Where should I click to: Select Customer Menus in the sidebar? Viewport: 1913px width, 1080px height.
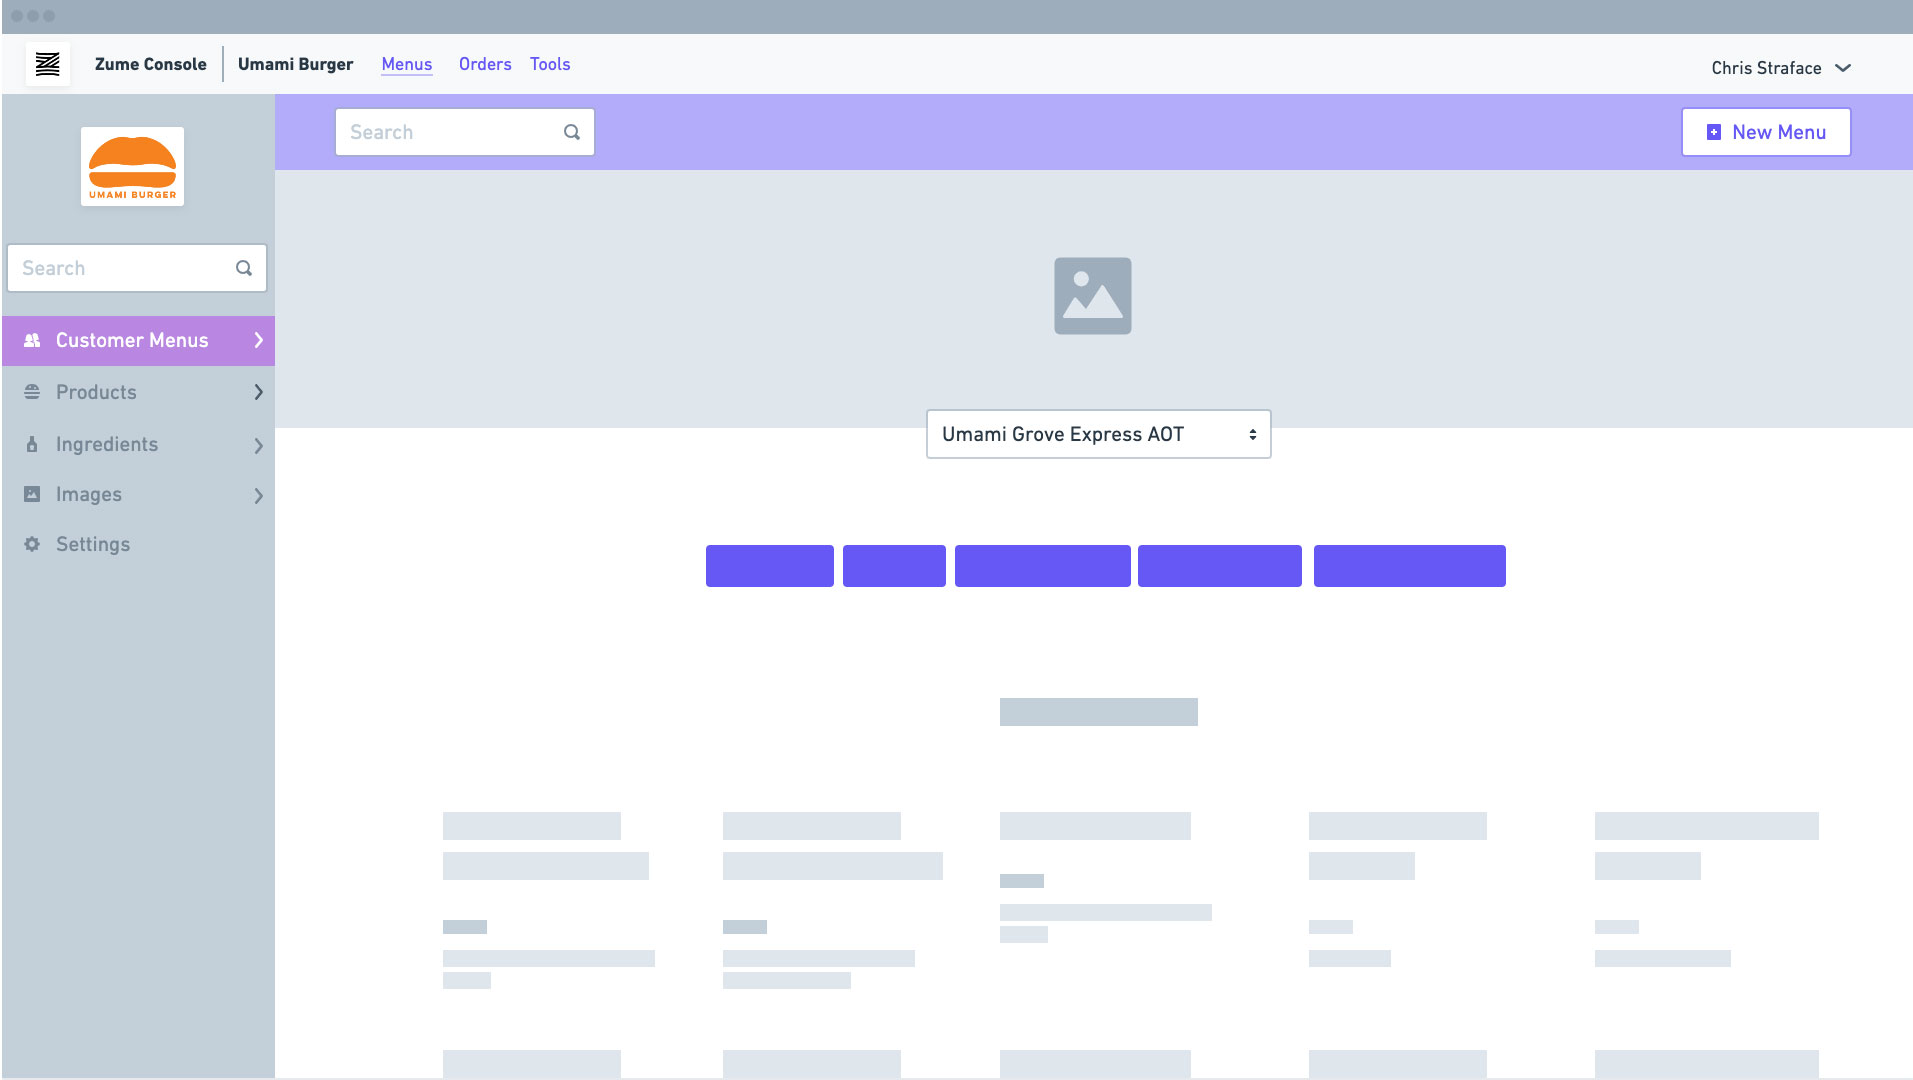[x=138, y=341]
